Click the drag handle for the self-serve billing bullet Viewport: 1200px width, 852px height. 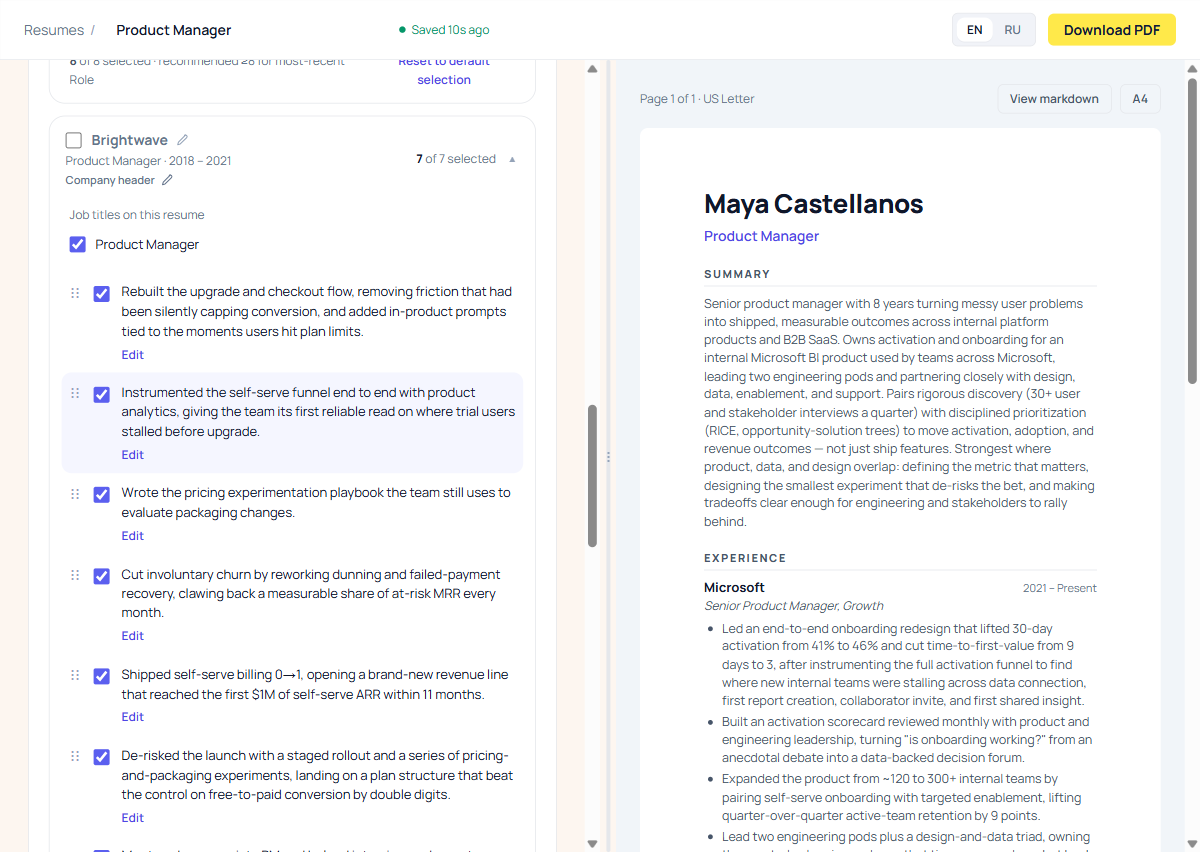75,676
